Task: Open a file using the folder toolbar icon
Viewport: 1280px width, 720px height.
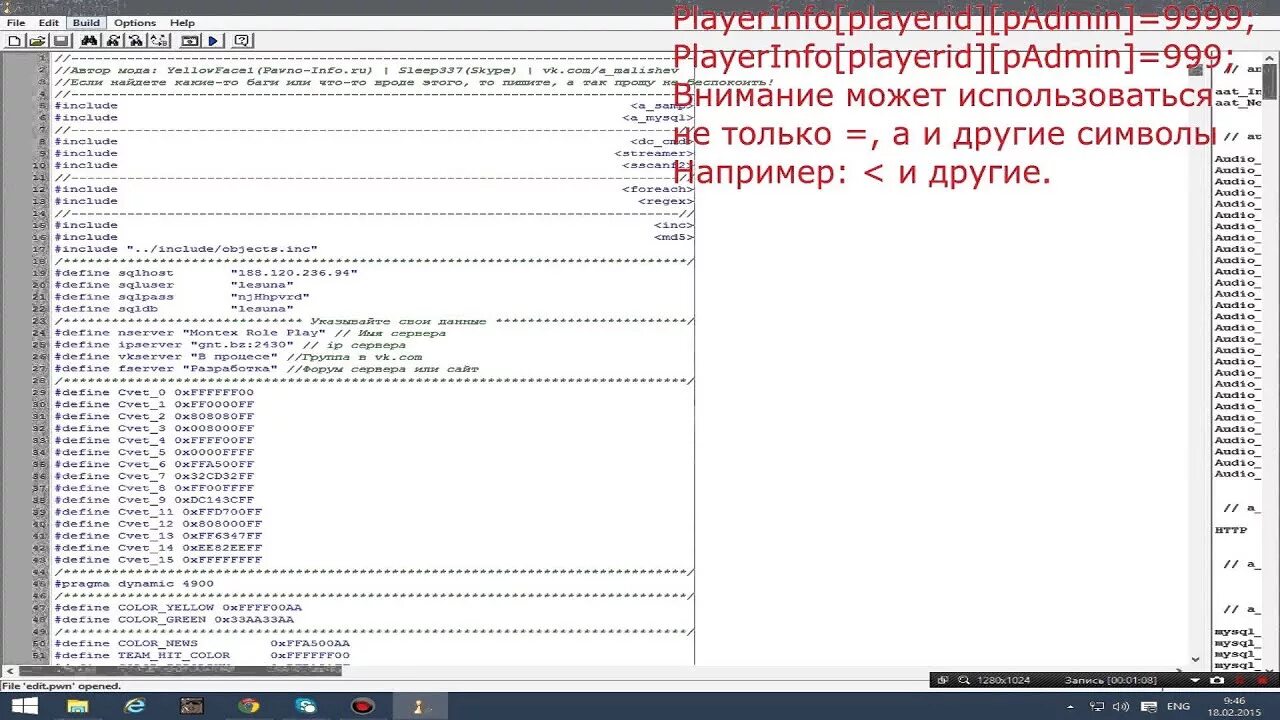Action: [x=38, y=40]
